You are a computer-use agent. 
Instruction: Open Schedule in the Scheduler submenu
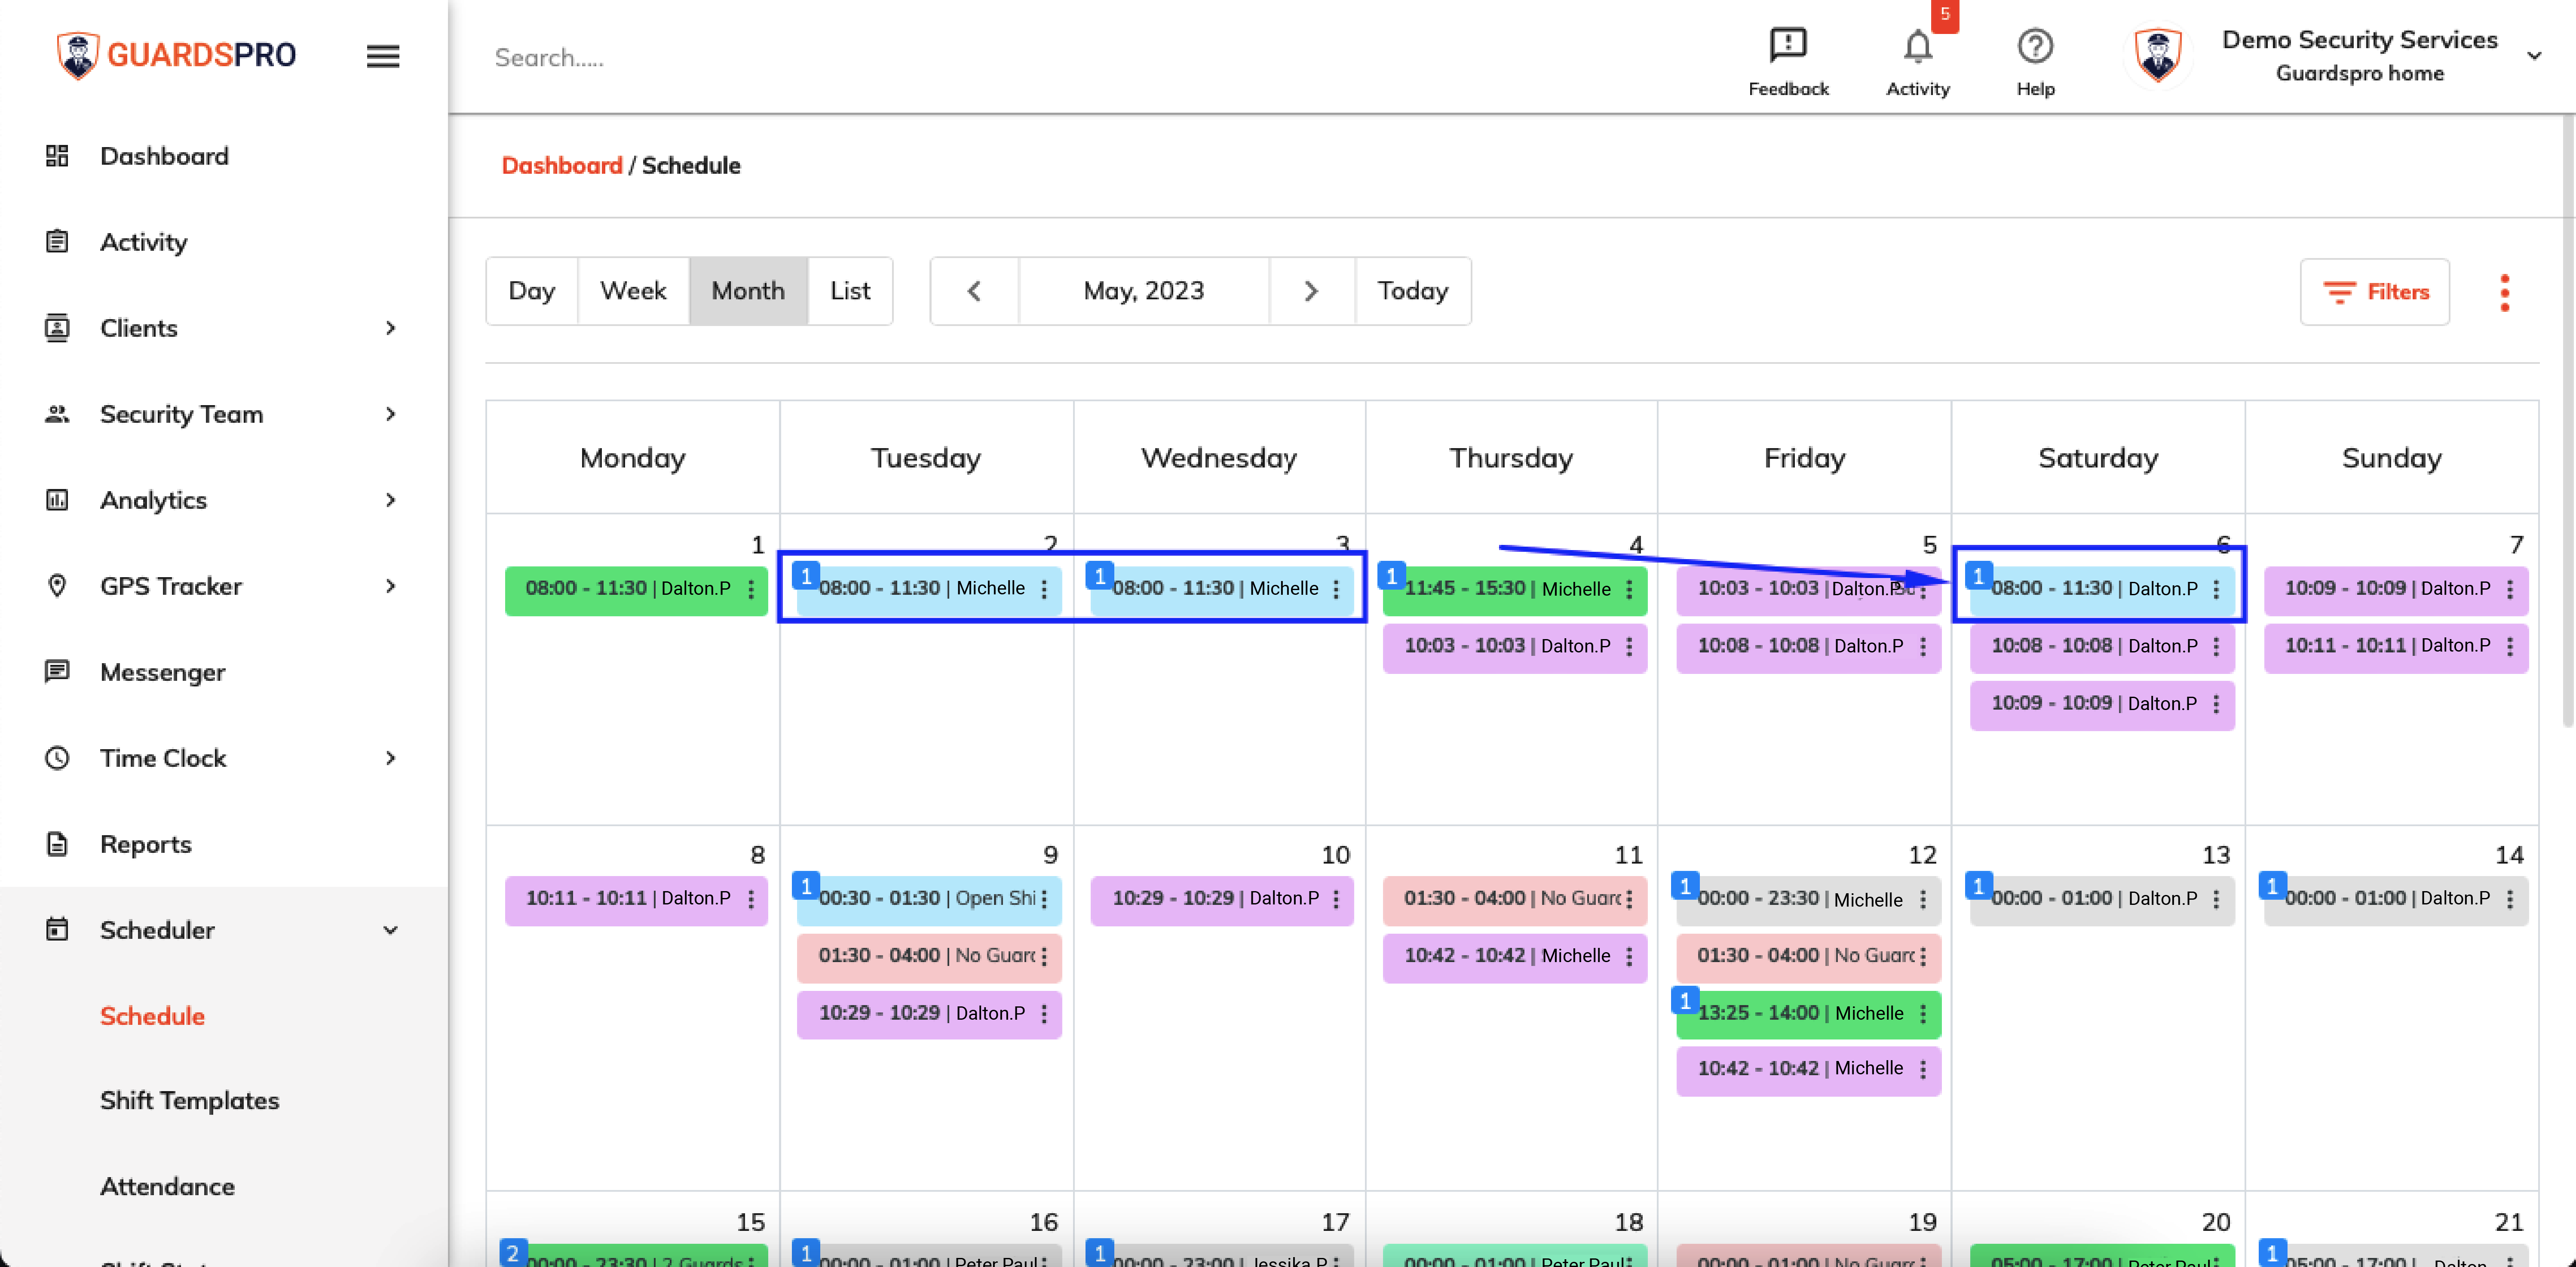152,1016
